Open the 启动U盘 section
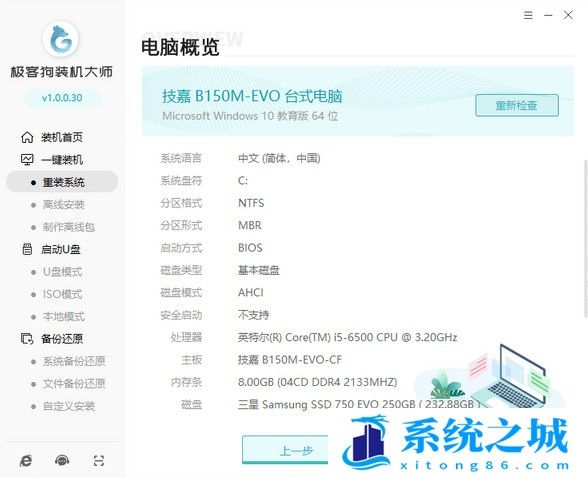This screenshot has height=478, width=588. [x=61, y=249]
